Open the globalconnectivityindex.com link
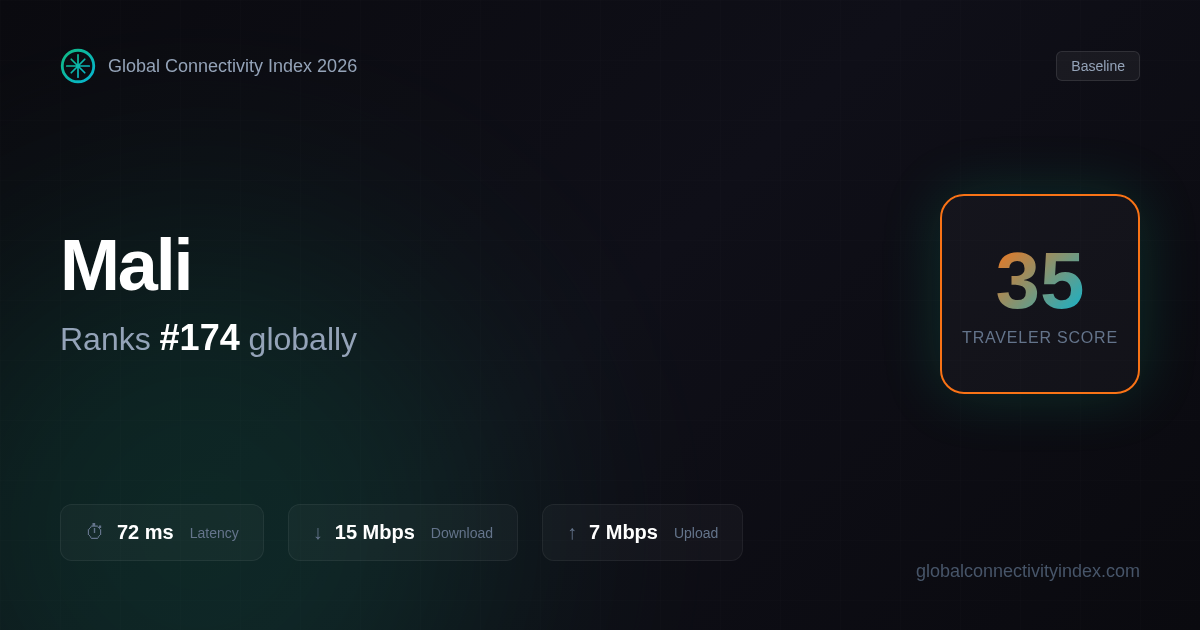 [x=1028, y=571]
